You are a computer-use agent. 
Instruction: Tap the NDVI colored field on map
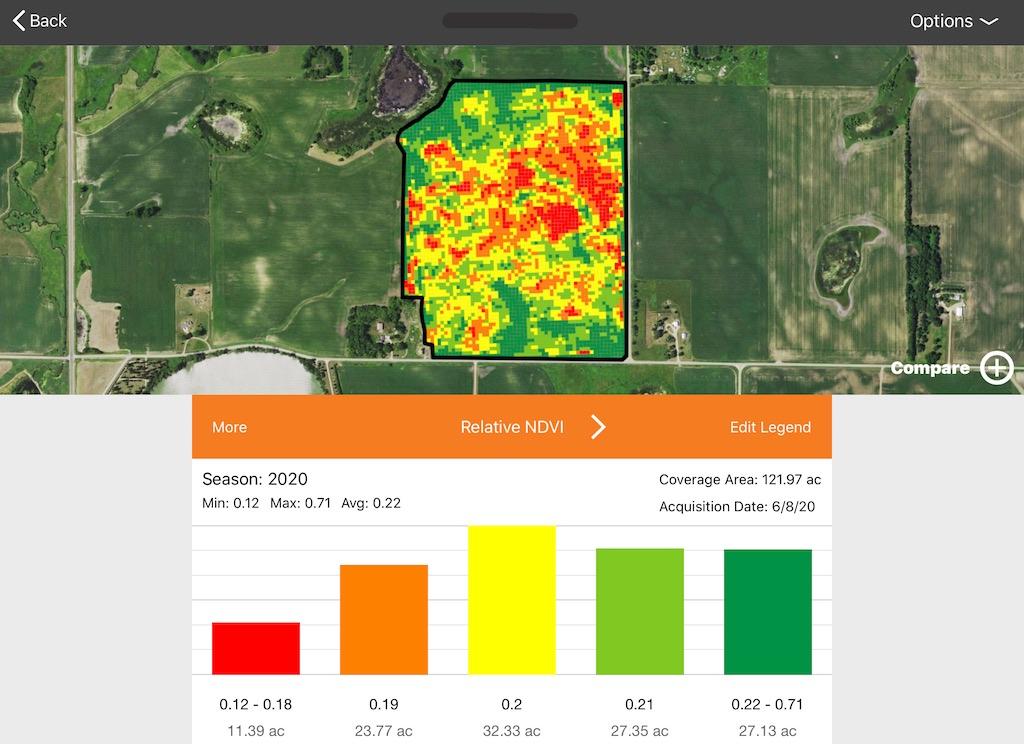pyautogui.click(x=515, y=220)
